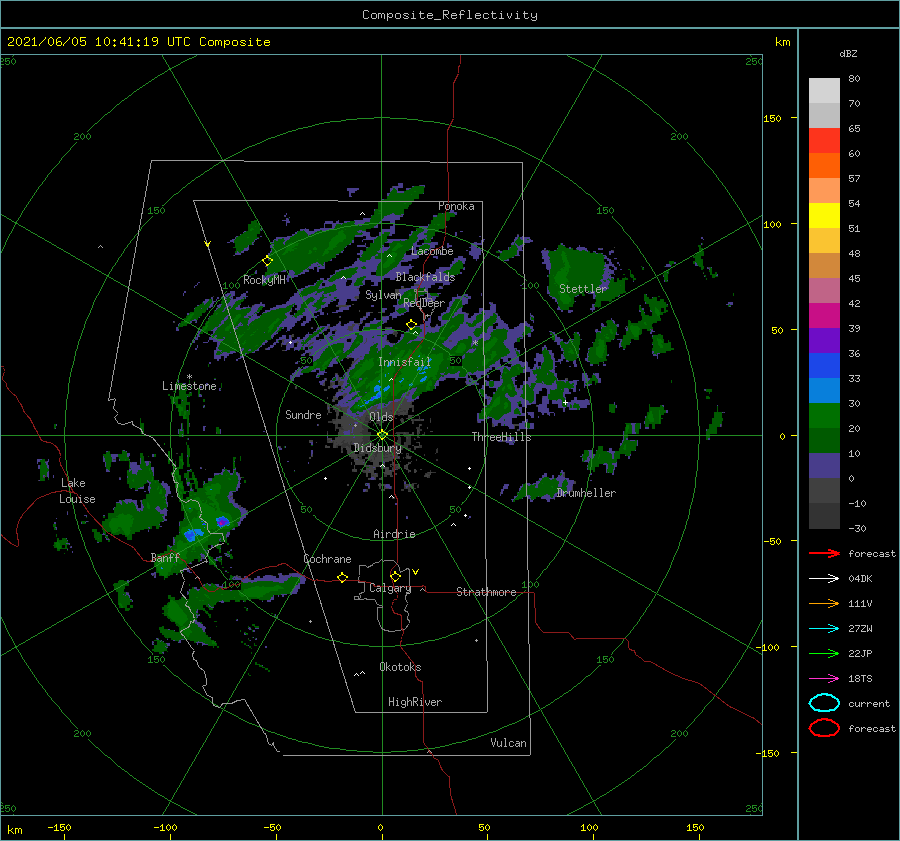Click the red swatch in dBZ legend
The width and height of the screenshot is (900, 841).
point(824,141)
